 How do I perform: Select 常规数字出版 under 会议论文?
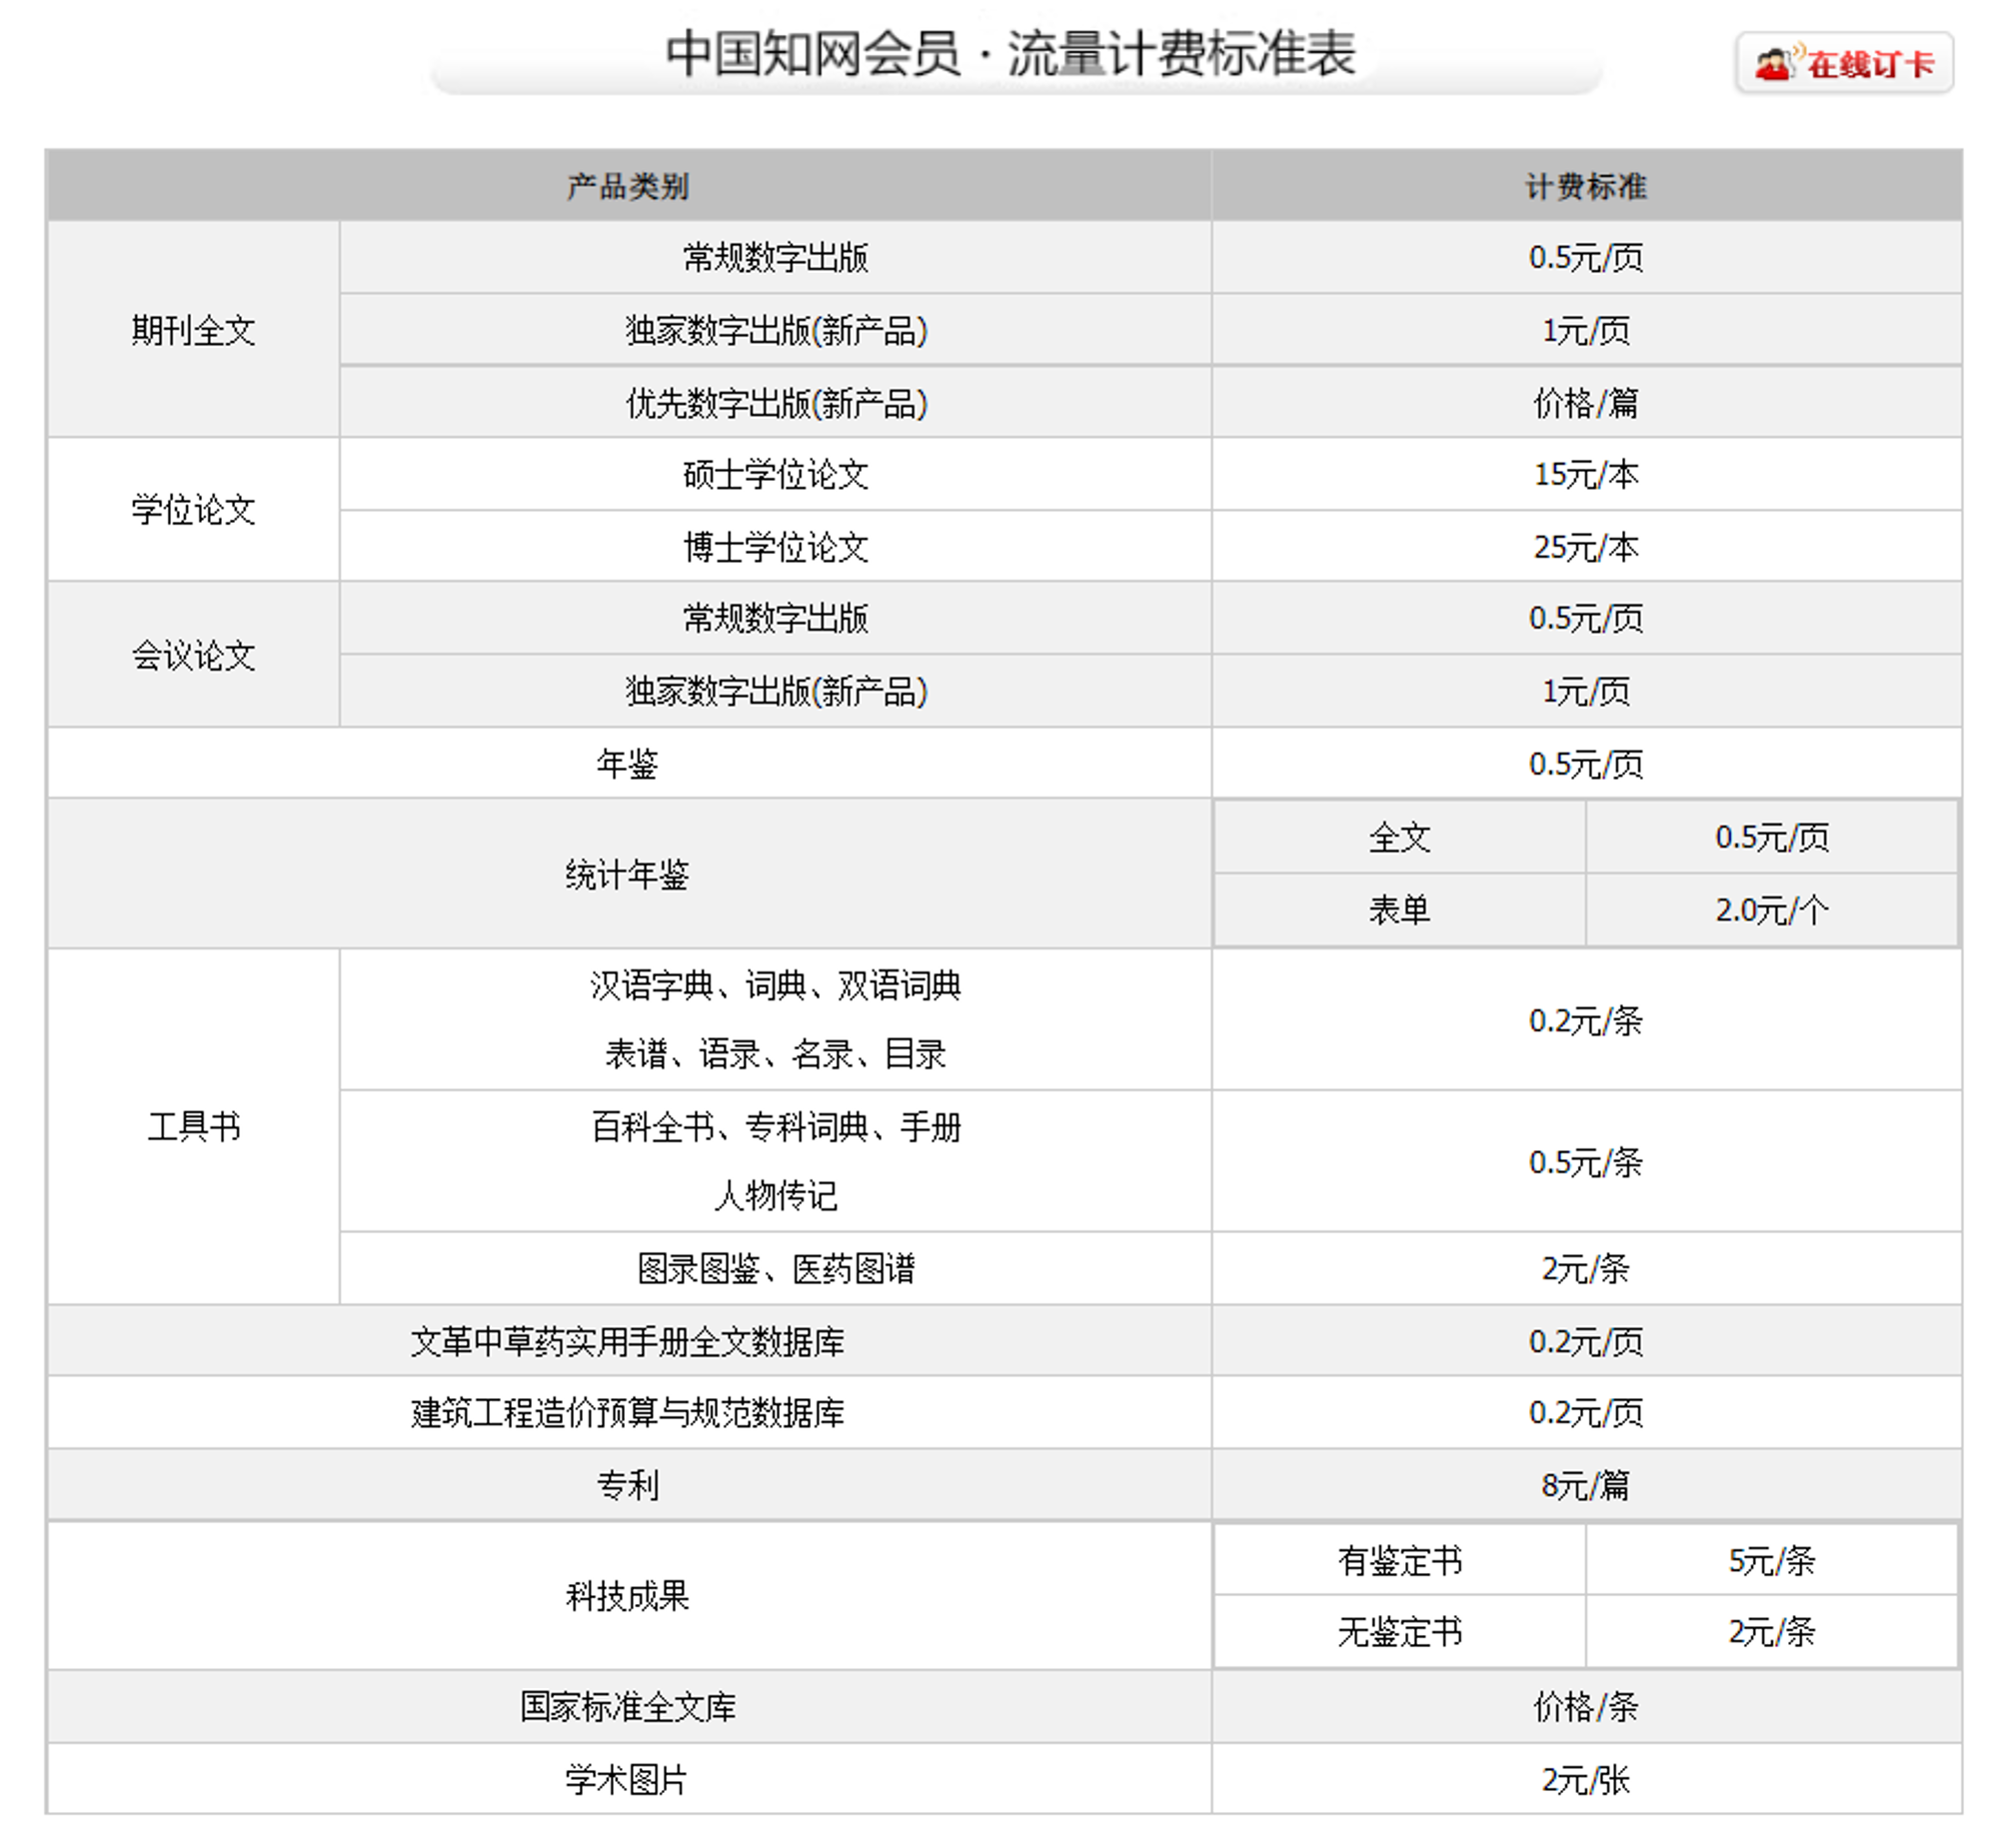775,618
